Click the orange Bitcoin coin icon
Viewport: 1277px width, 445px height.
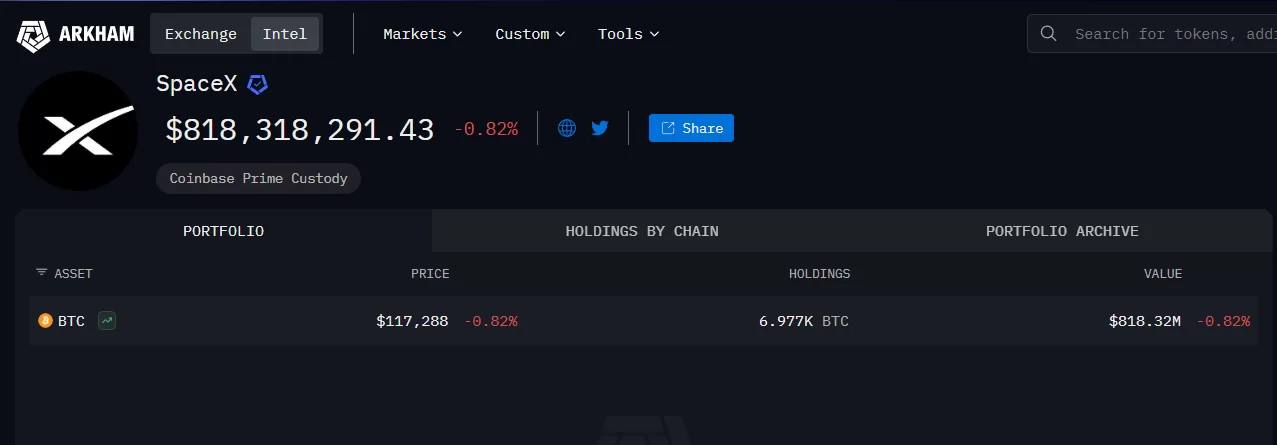45,321
